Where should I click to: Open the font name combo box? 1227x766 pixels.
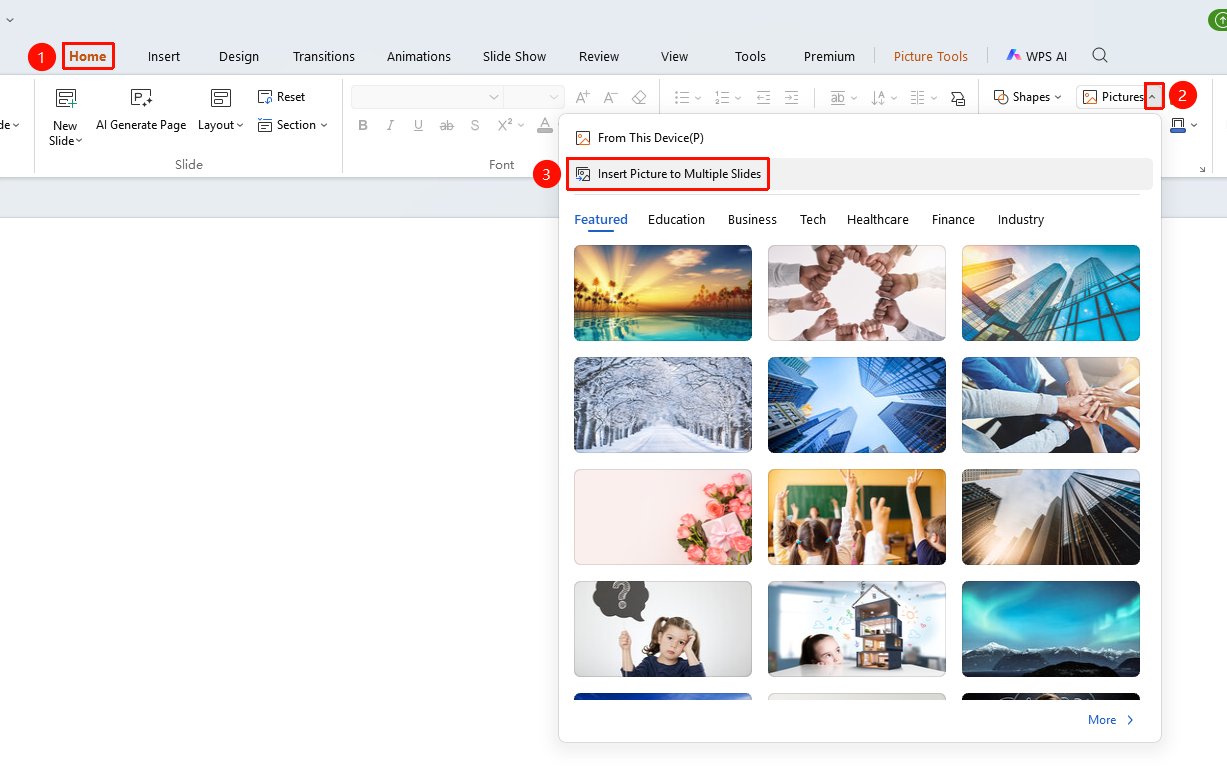[427, 97]
